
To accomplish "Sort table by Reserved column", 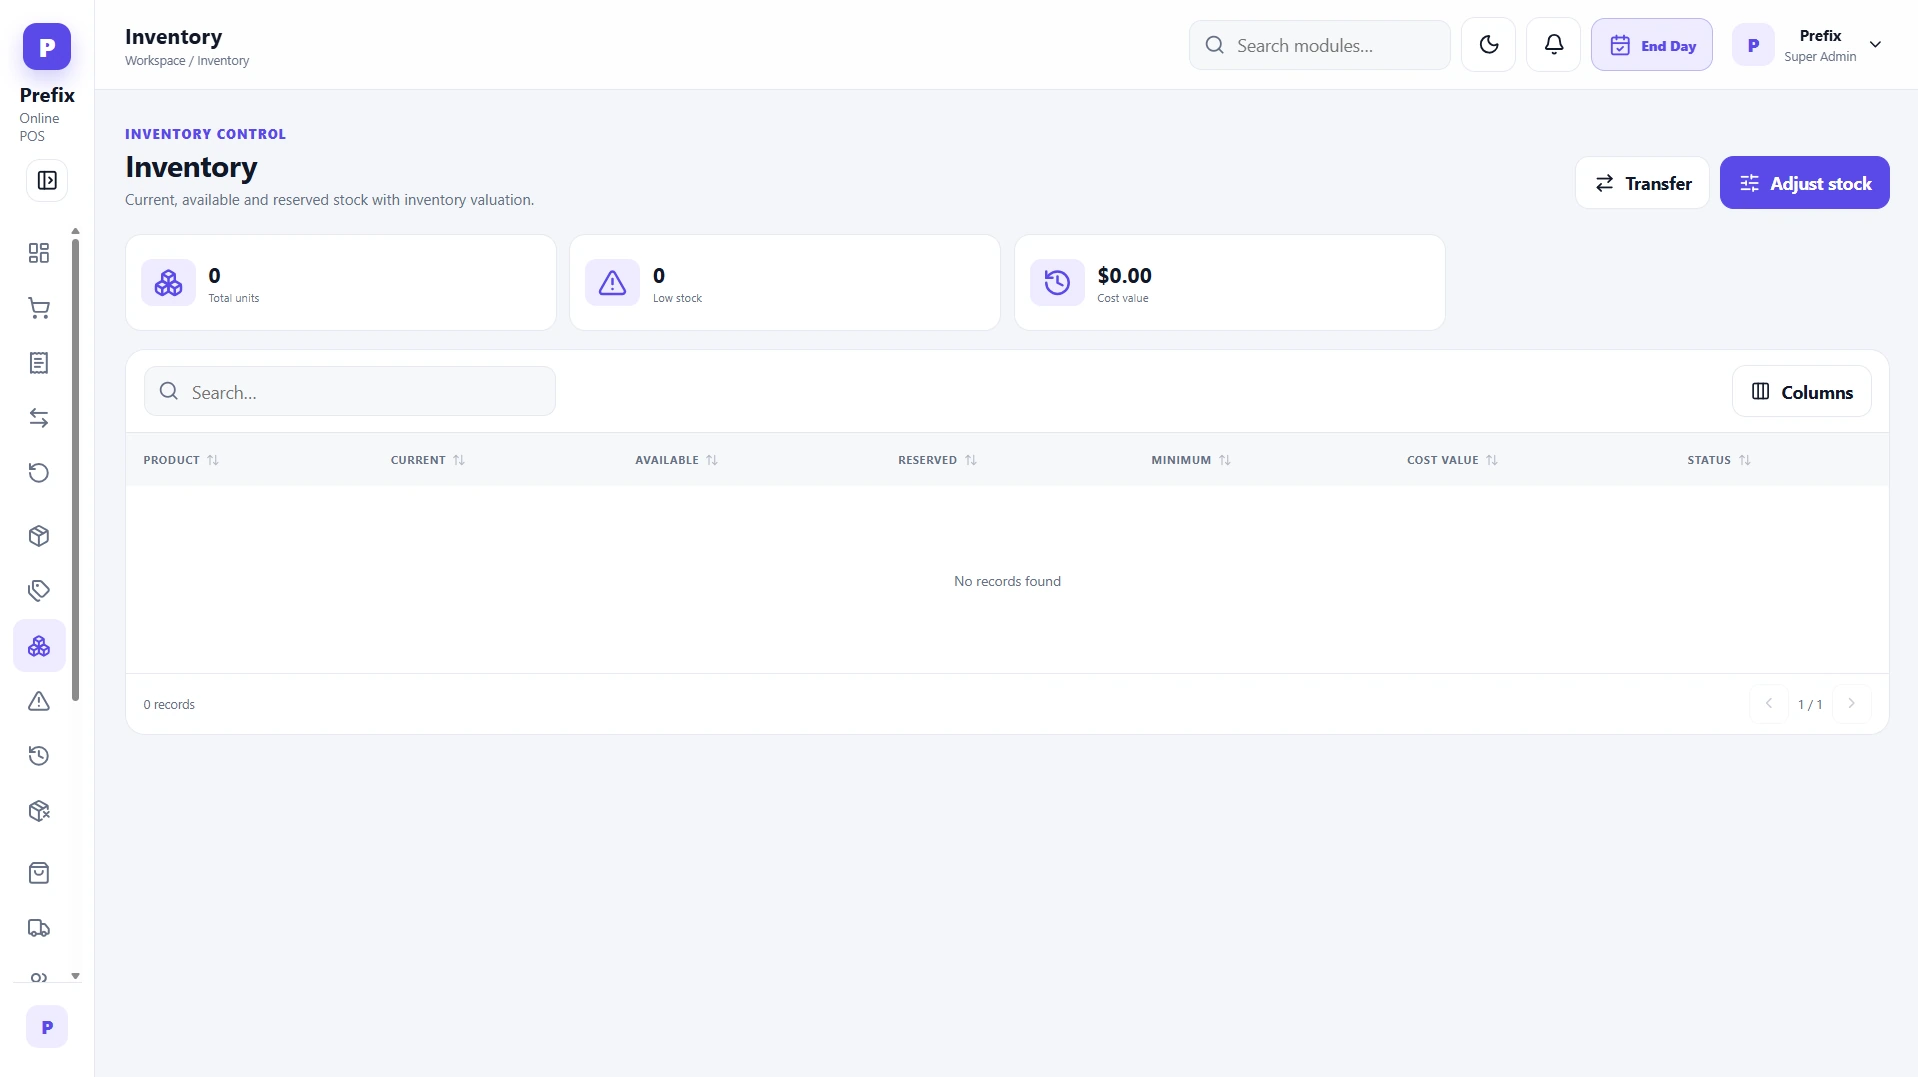I will click(x=937, y=460).
